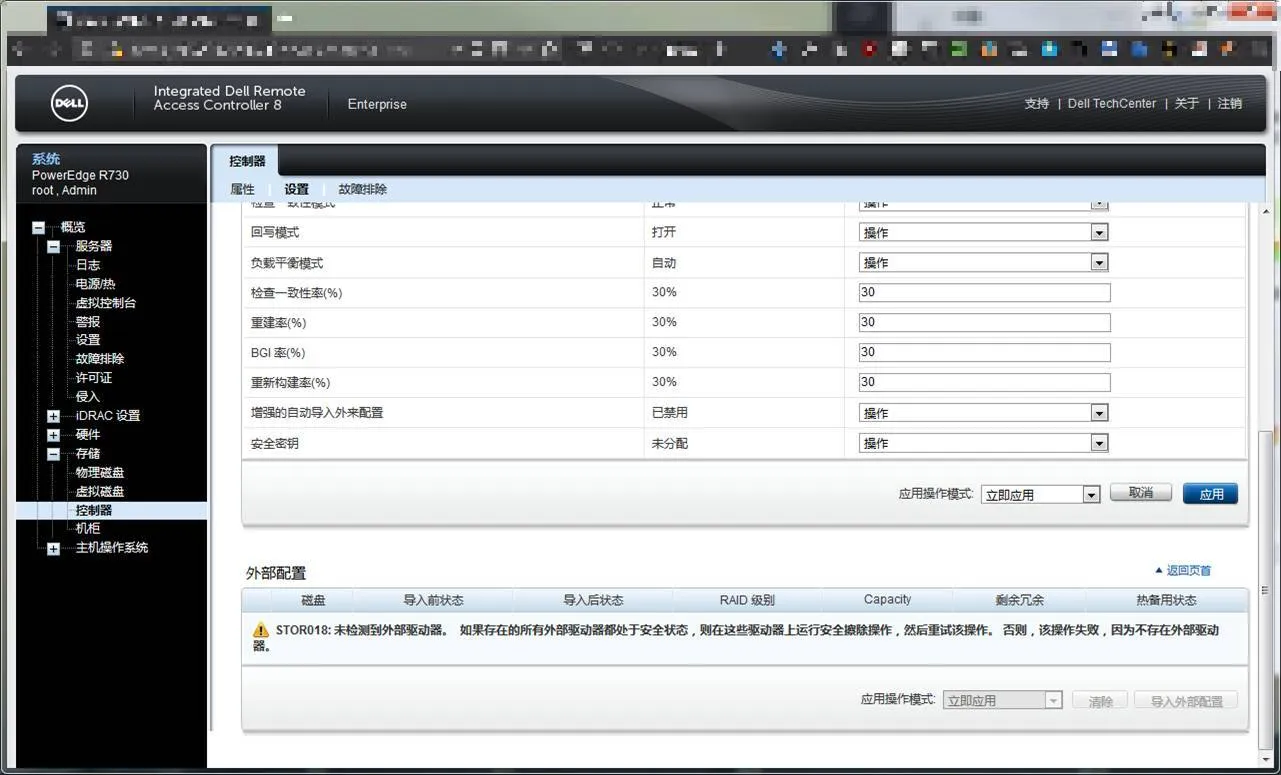Expand the 硬件 tree node
The image size is (1281, 775).
(x=53, y=435)
